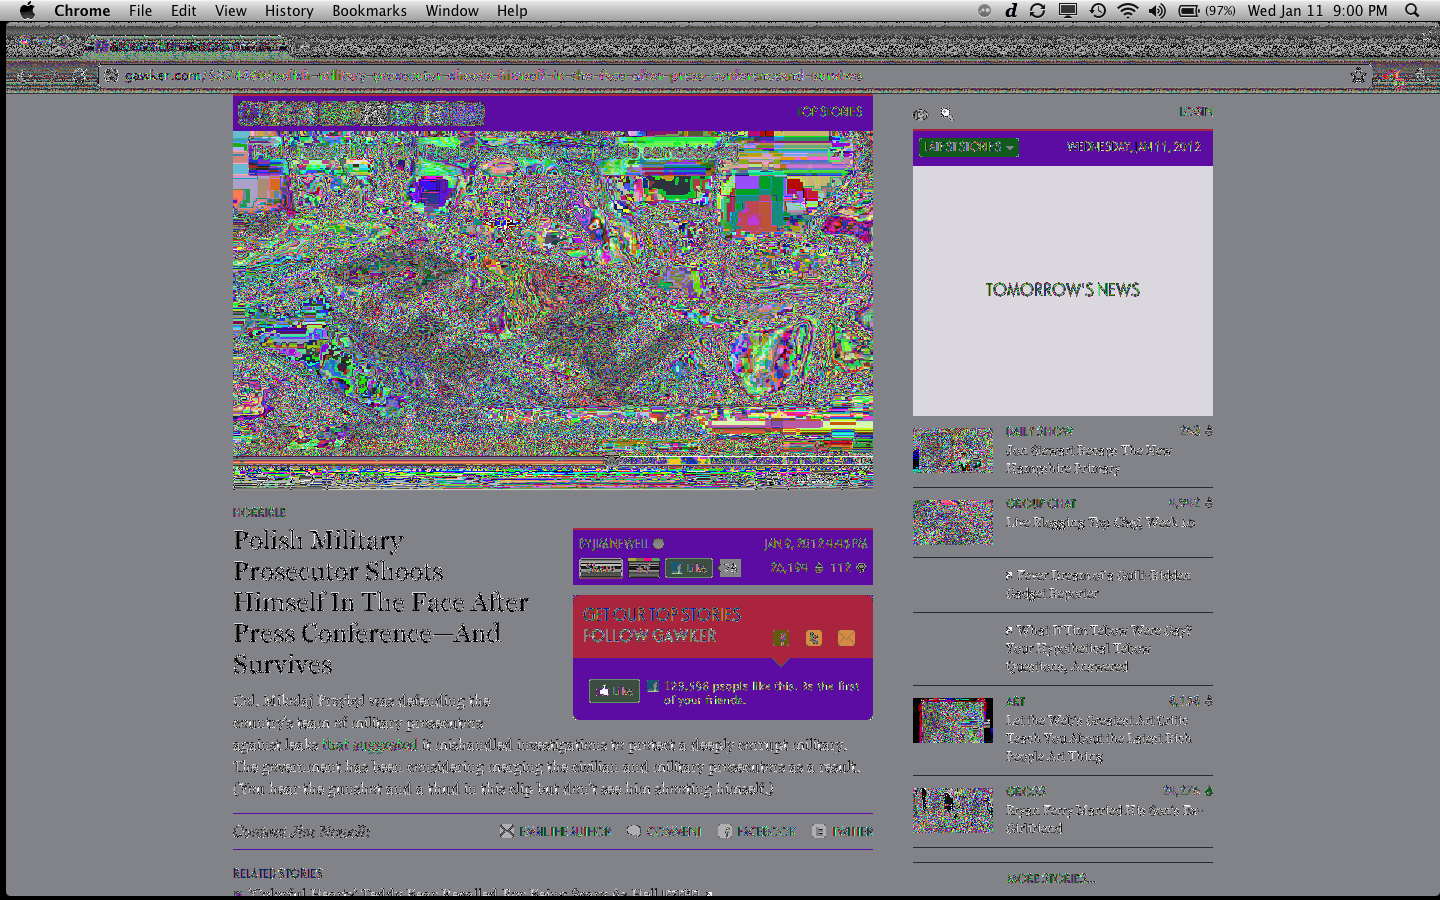Click the COMMENT link below article

click(664, 831)
